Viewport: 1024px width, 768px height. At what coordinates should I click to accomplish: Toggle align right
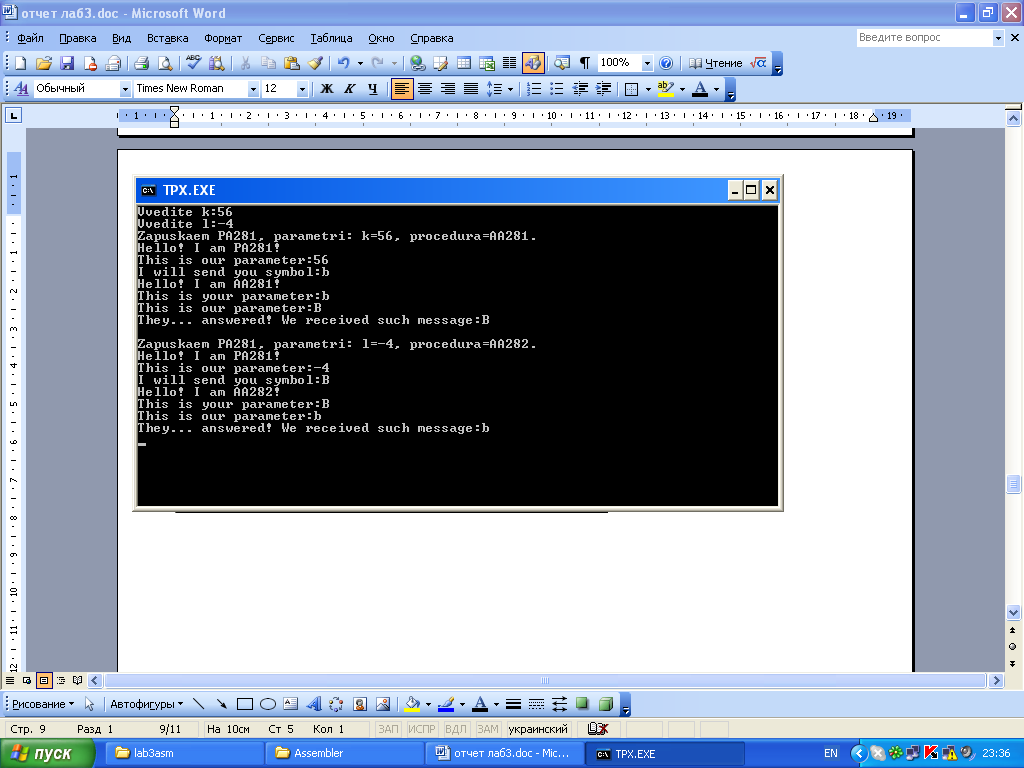point(448,89)
